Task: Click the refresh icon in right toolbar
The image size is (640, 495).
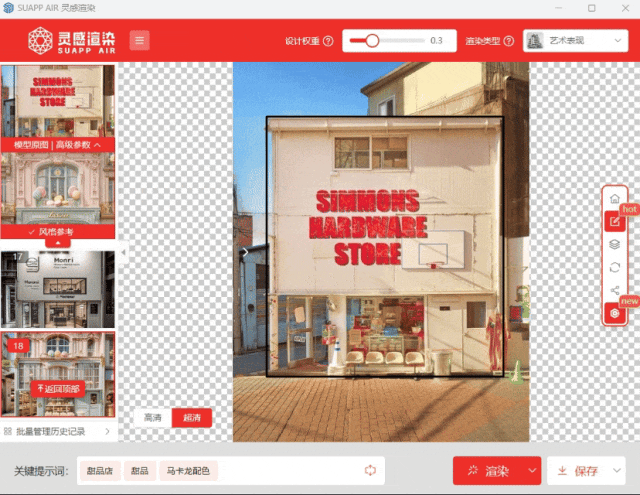Action: click(615, 267)
